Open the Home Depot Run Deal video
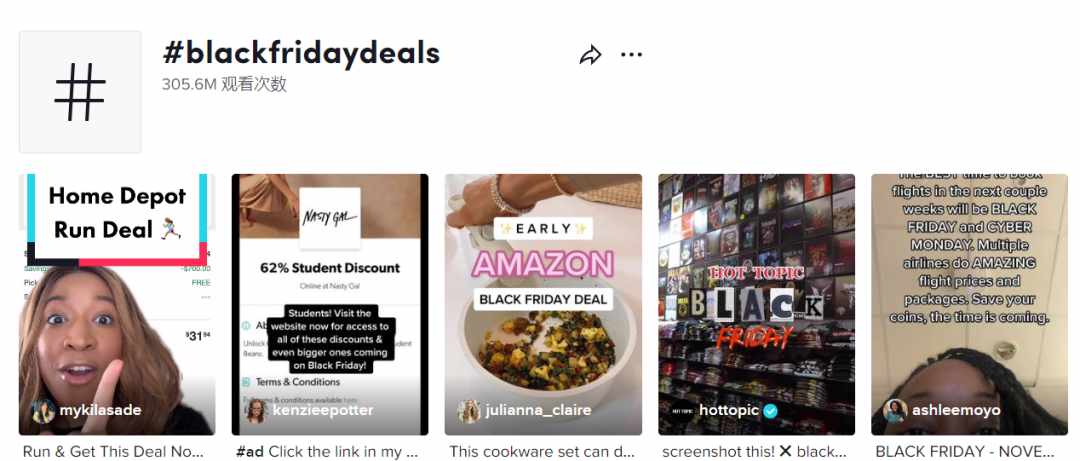This screenshot has height=461, width=1080. click(x=117, y=304)
